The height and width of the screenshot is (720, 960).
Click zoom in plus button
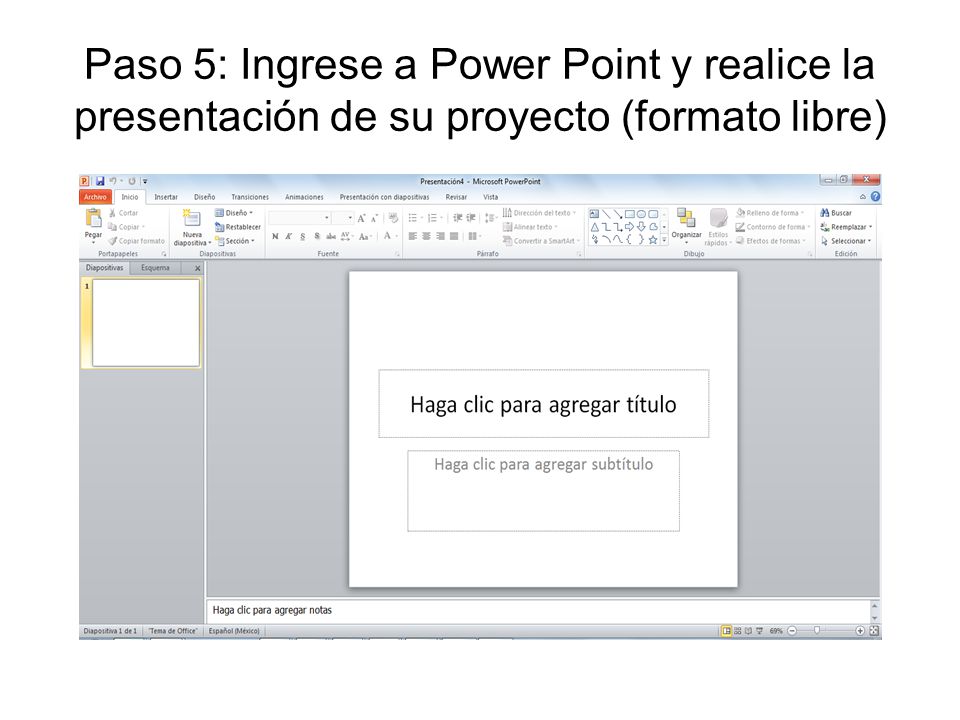coord(860,631)
